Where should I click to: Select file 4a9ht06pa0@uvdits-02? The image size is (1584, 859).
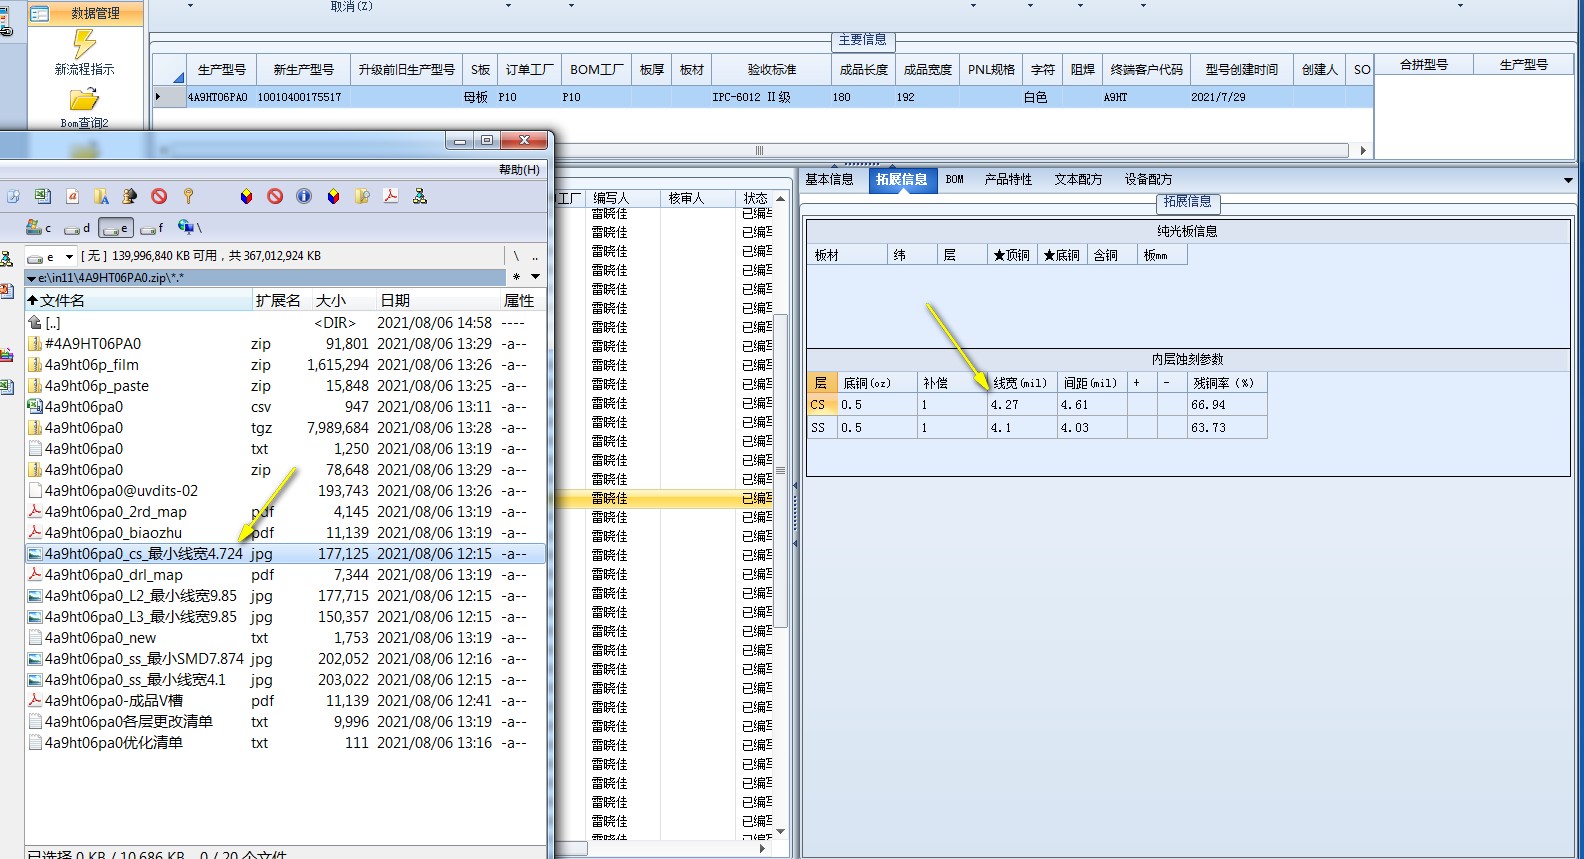click(x=285, y=491)
